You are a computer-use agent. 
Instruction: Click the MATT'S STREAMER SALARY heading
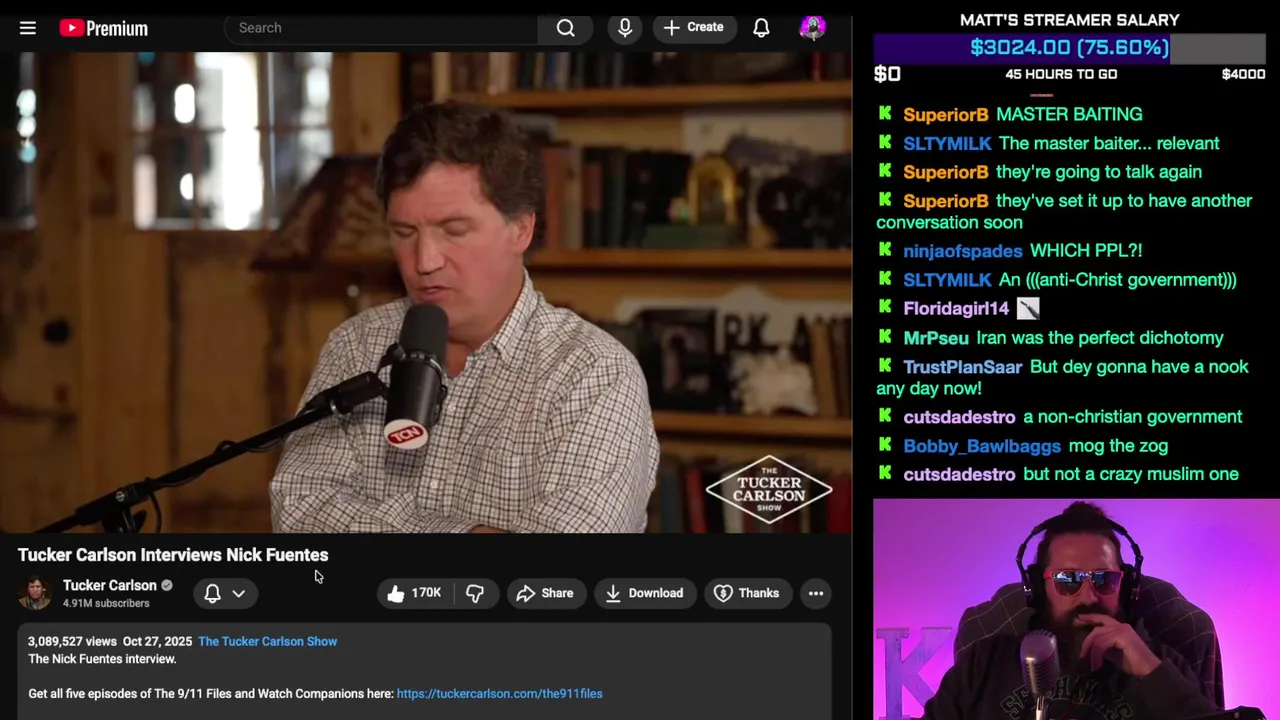point(1069,20)
